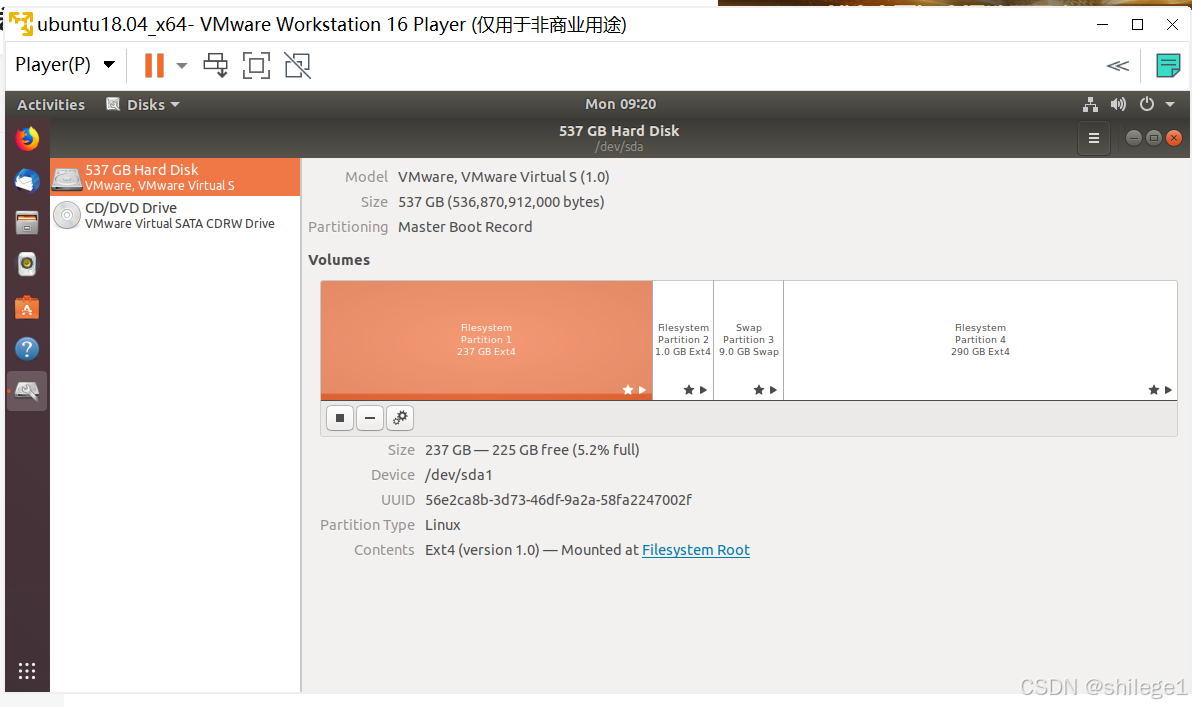Open the VMware notes icon
Screen dimensions: 1192x707
(1168, 65)
